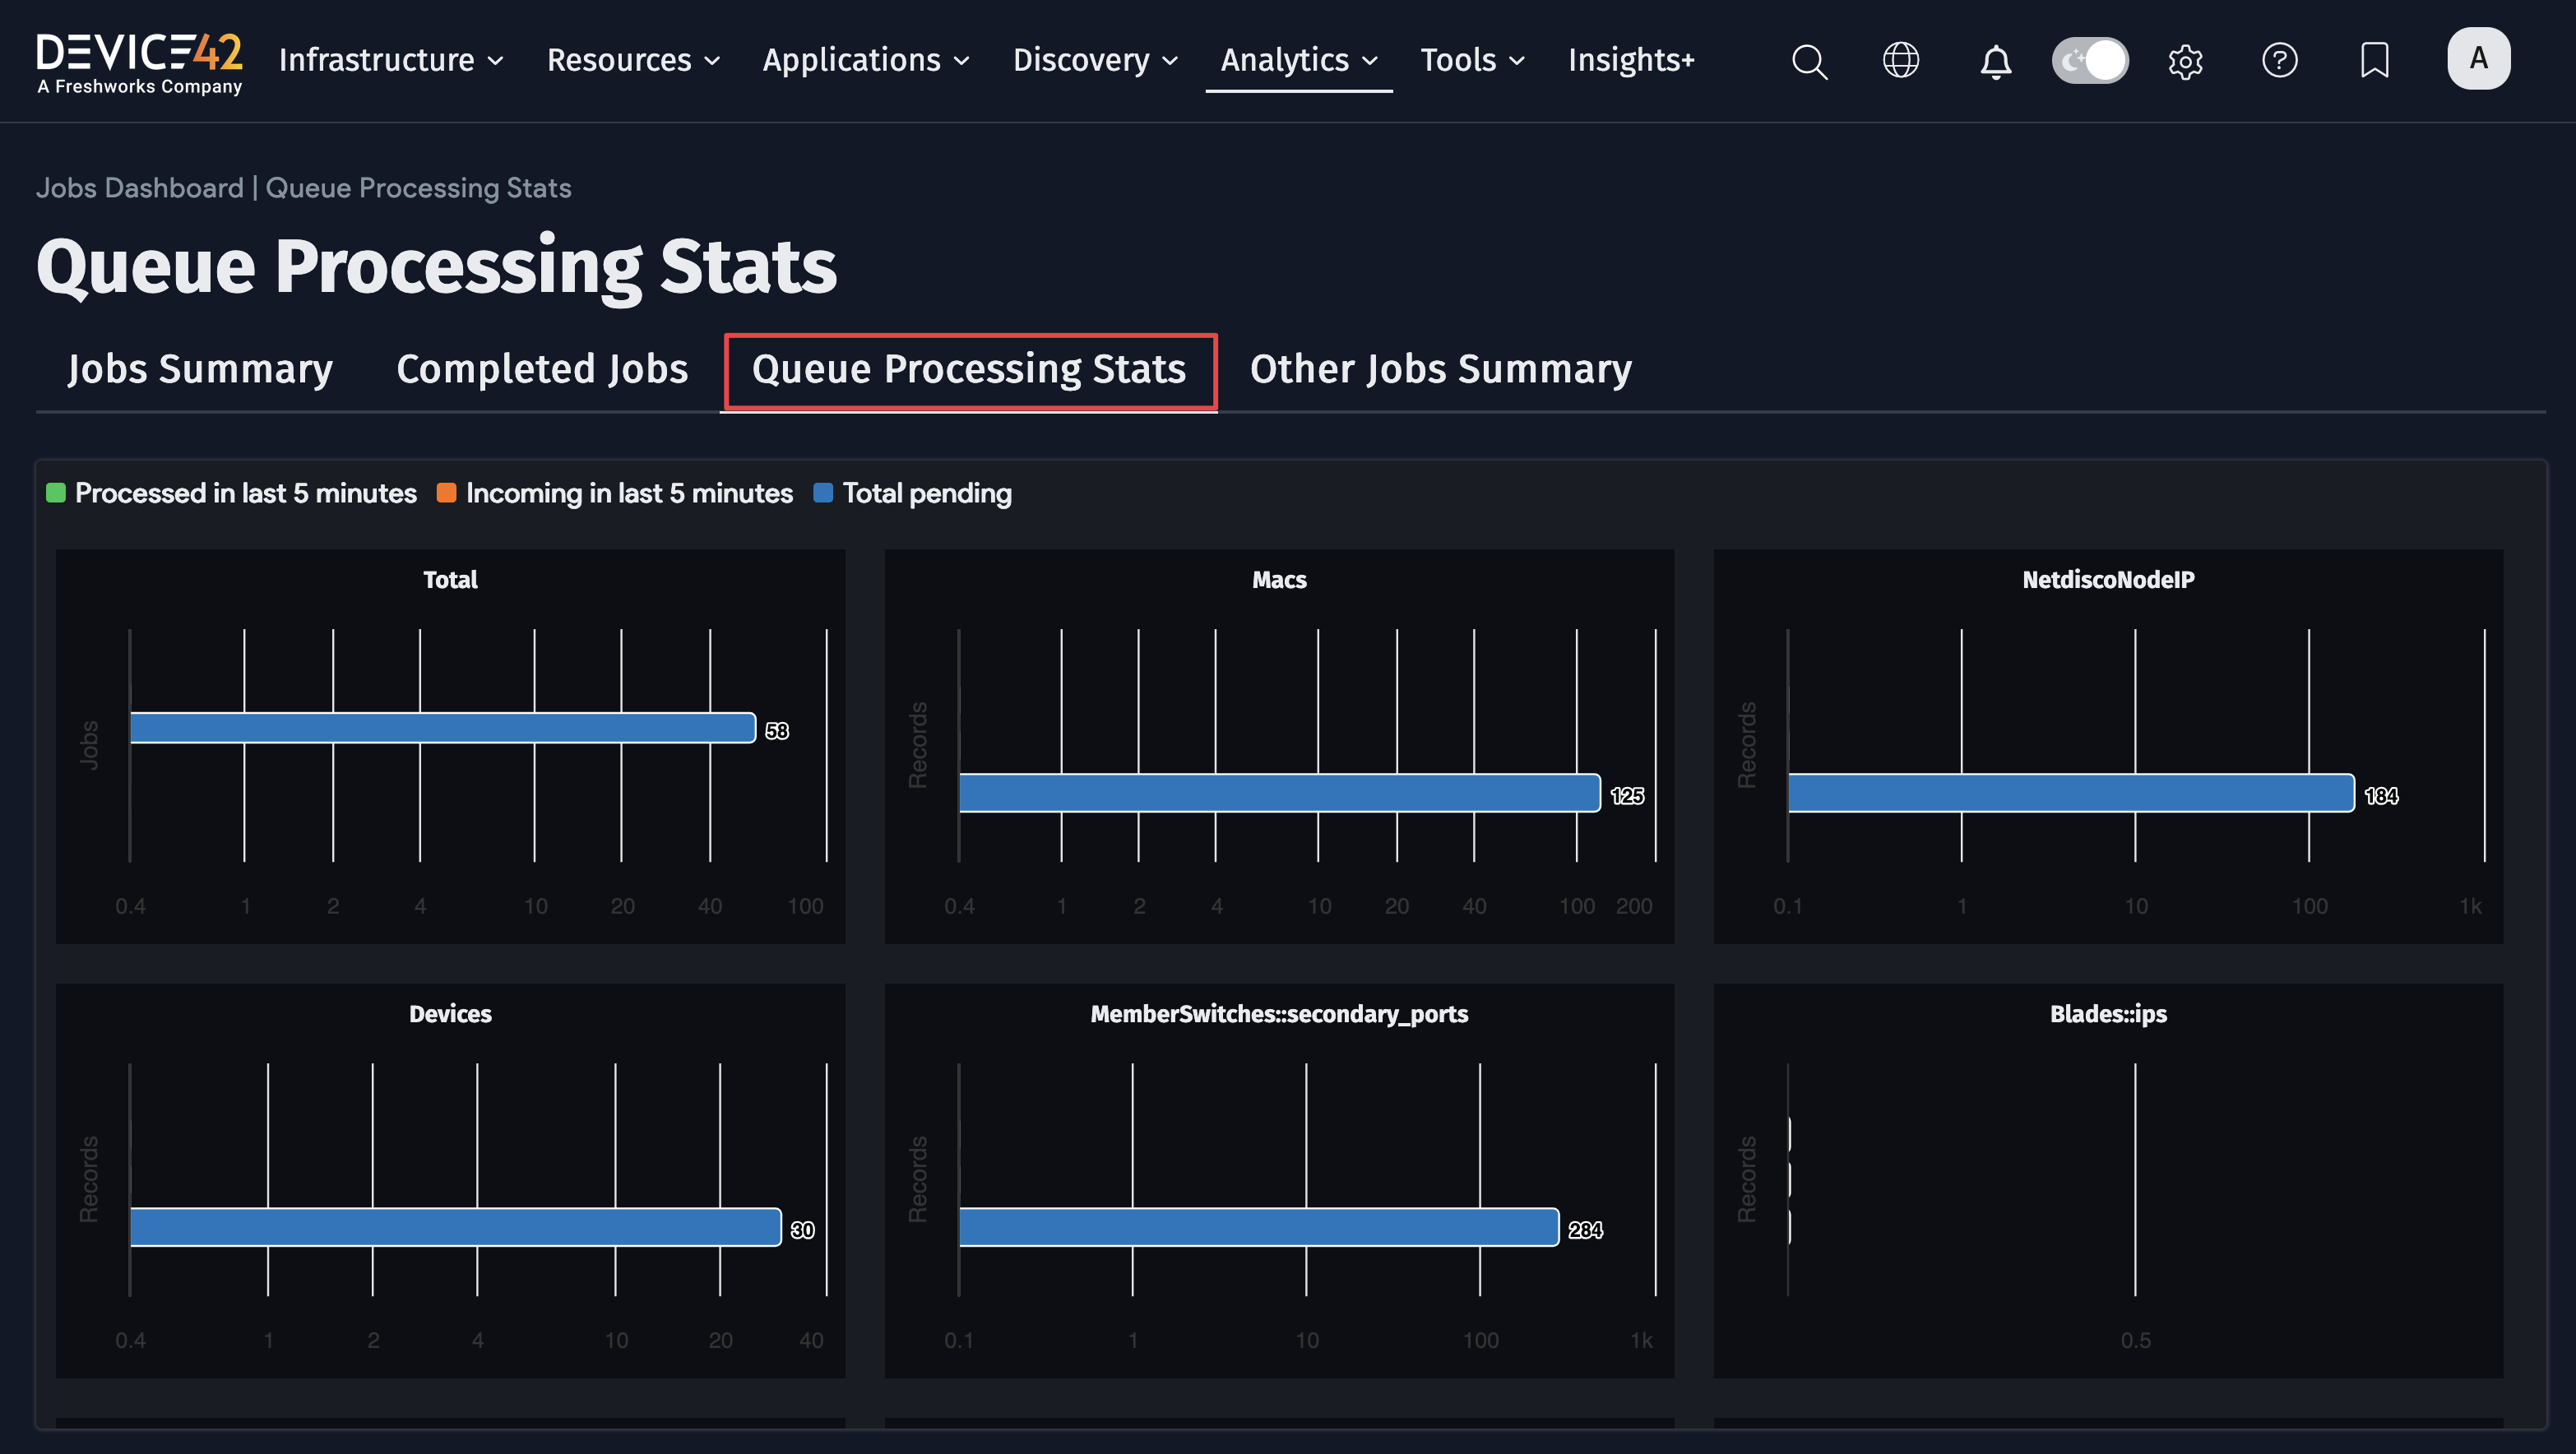Select the Queue Processing Stats tab
The image size is (2576, 1454).
tap(968, 369)
